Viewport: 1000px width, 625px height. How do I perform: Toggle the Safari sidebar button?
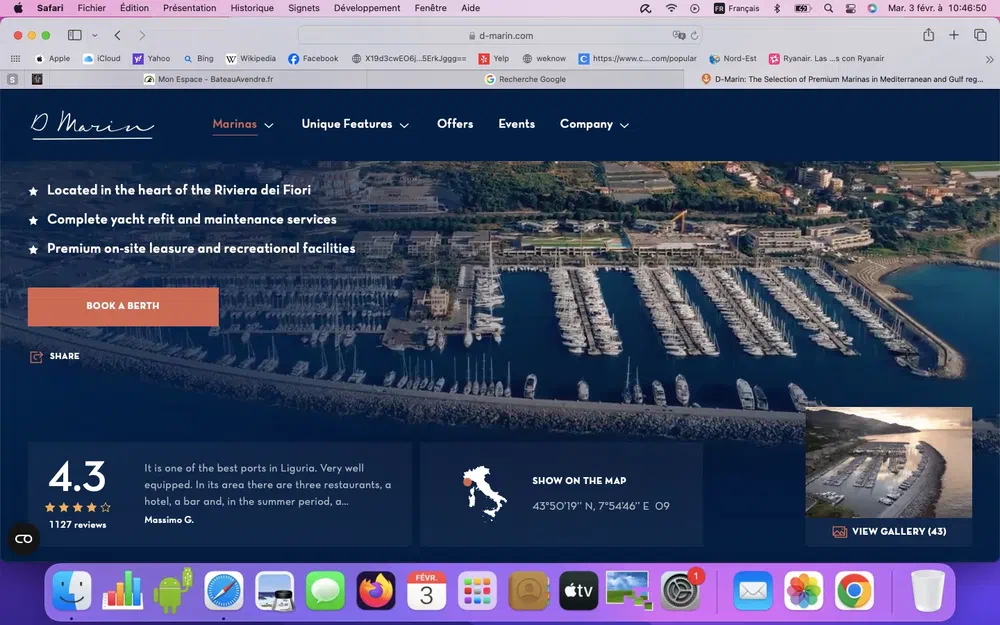(x=75, y=35)
